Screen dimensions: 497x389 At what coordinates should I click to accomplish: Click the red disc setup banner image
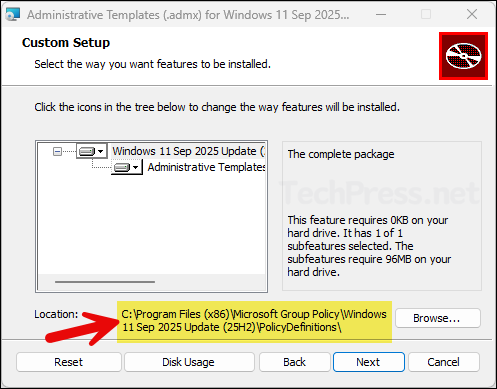[x=463, y=56]
